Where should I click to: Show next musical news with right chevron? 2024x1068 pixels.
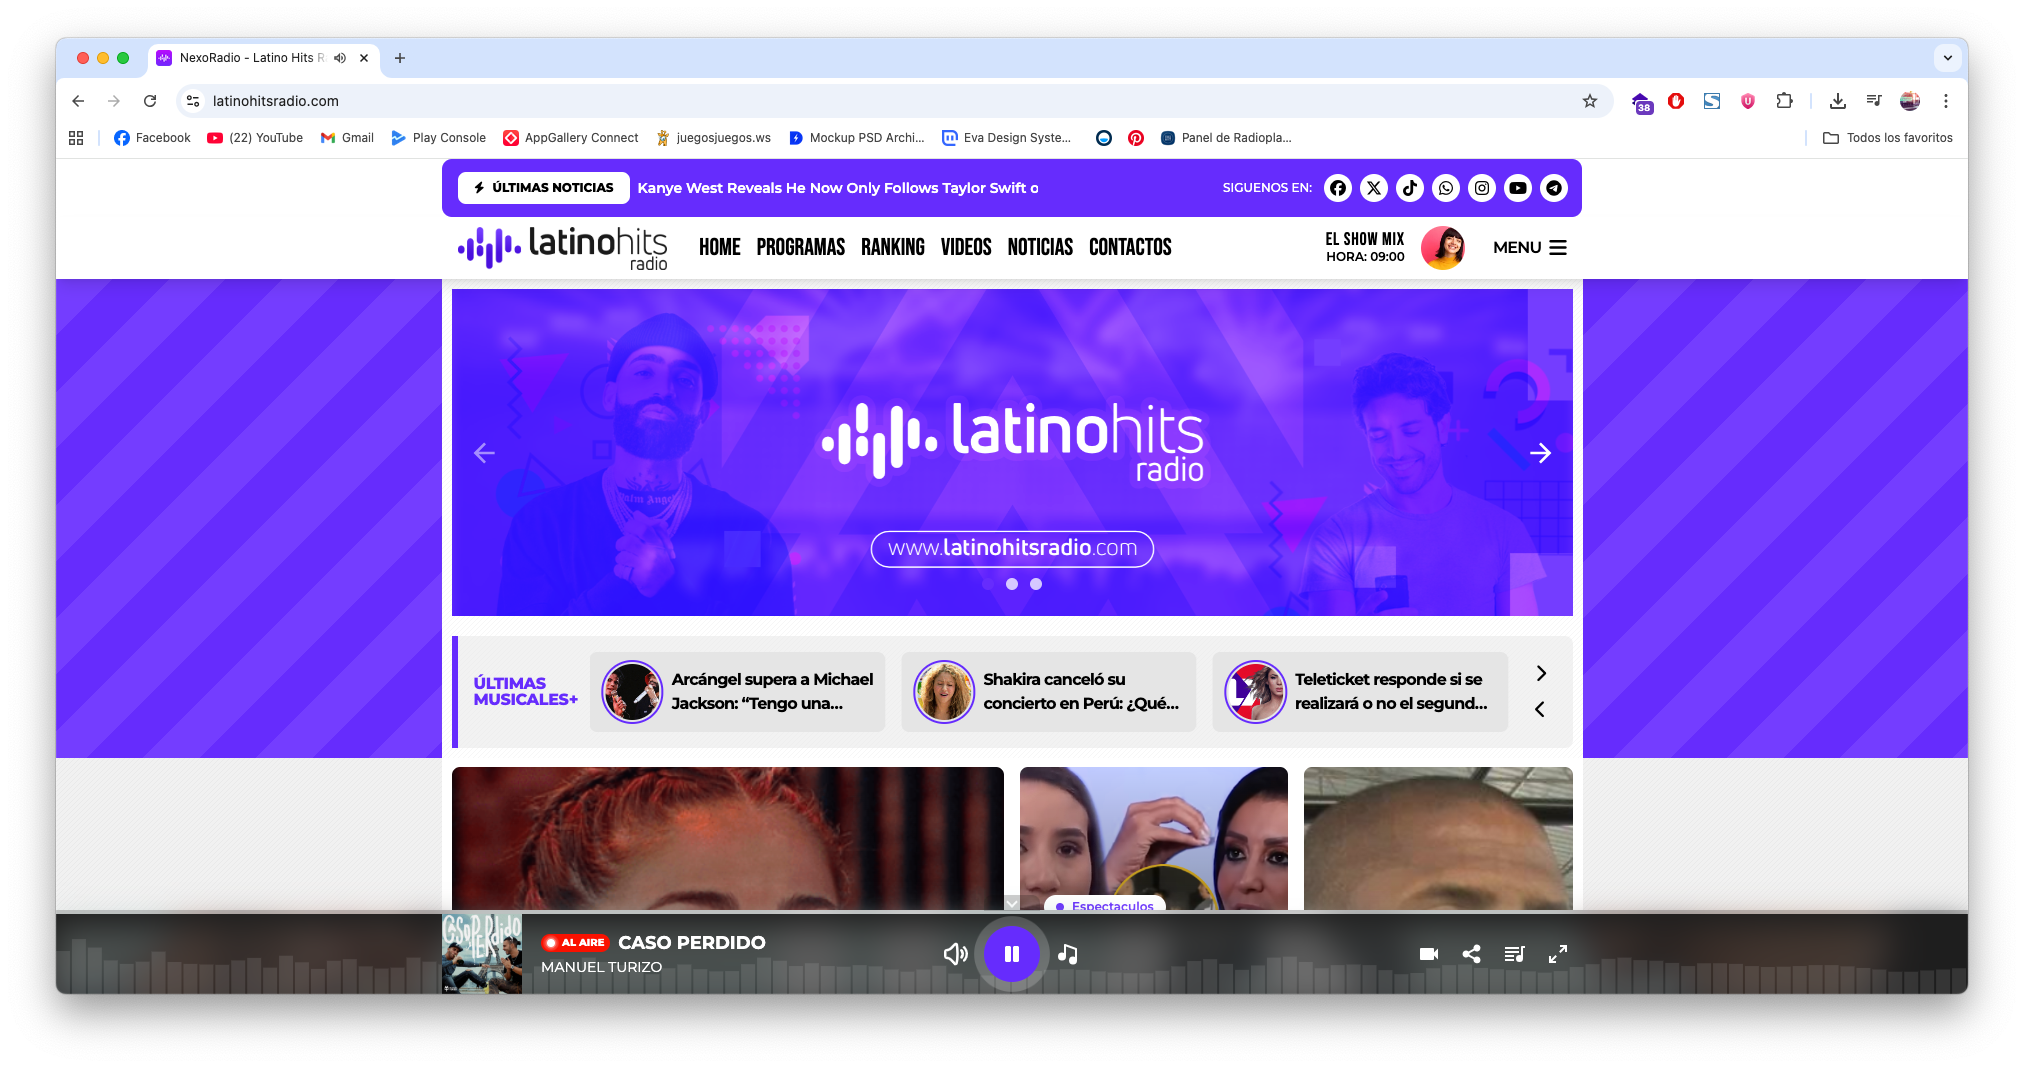click(1541, 673)
